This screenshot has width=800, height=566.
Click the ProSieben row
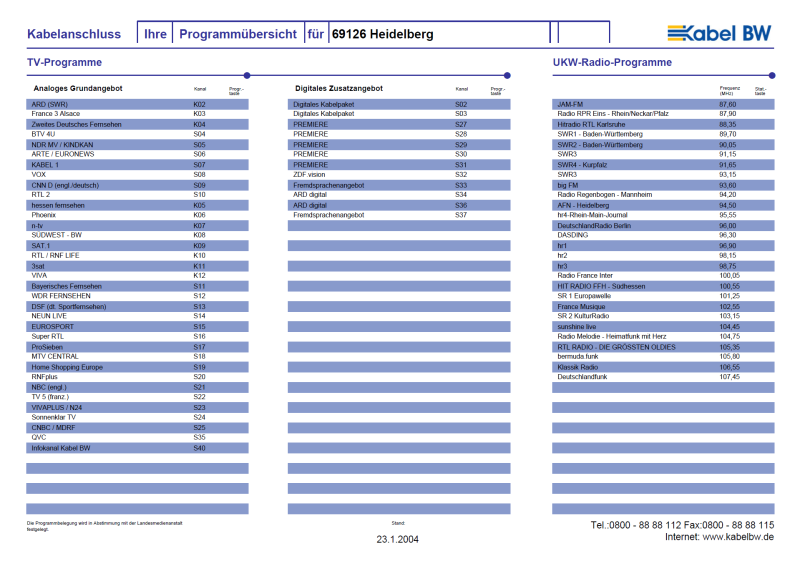pos(137,347)
